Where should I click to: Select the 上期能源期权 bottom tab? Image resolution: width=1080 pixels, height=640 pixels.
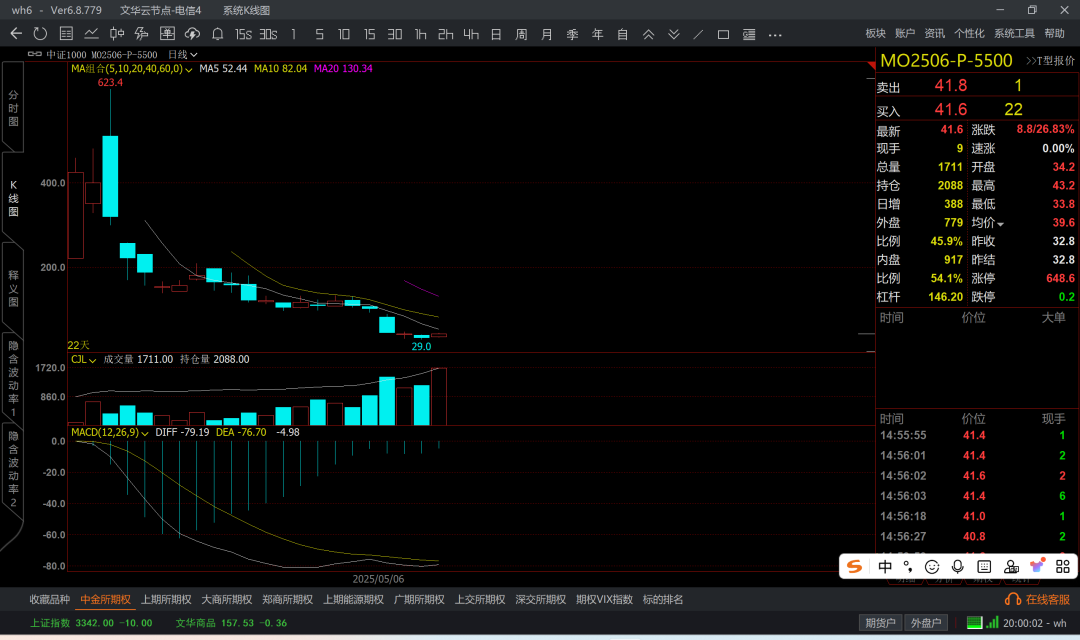point(353,599)
